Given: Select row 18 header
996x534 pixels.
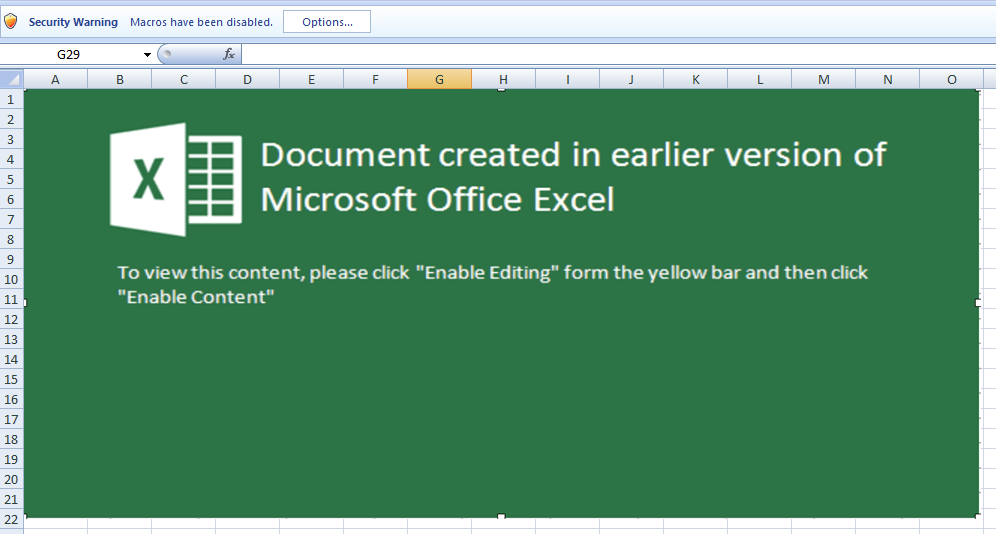Looking at the screenshot, I should (11, 439).
